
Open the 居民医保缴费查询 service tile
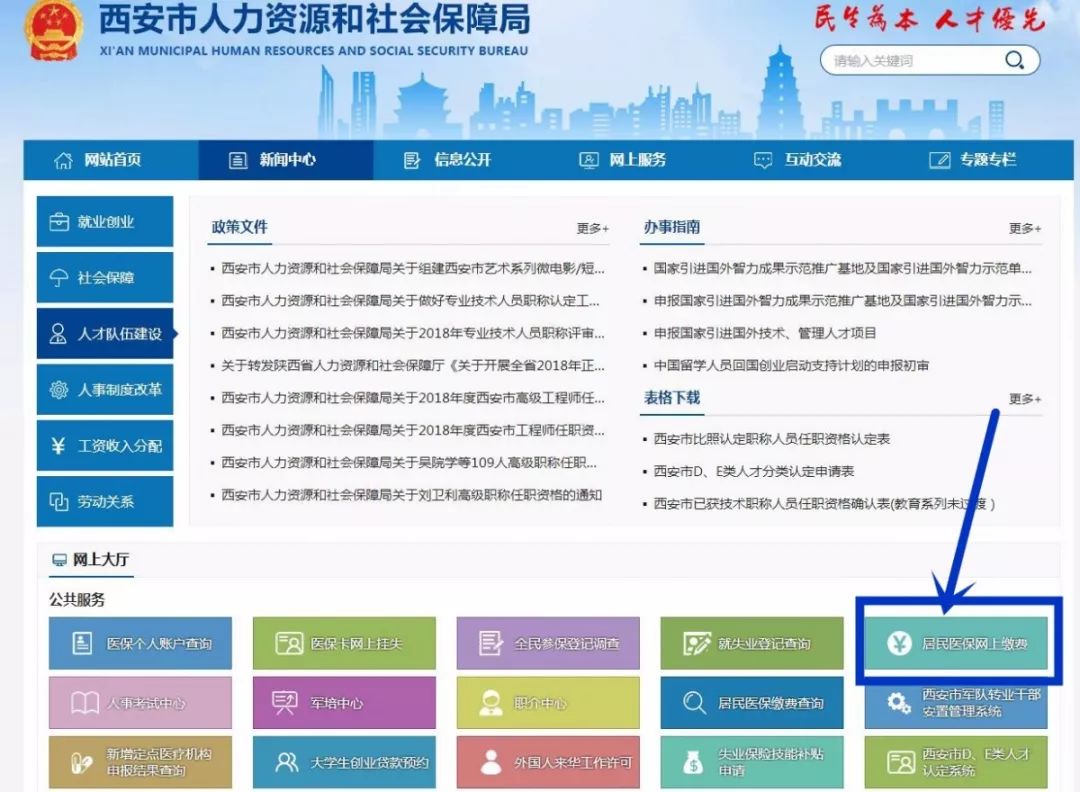click(752, 702)
